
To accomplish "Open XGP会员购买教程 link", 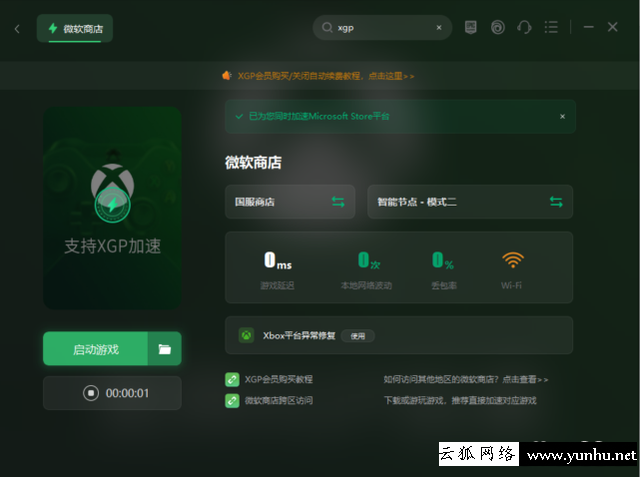I will tap(279, 379).
